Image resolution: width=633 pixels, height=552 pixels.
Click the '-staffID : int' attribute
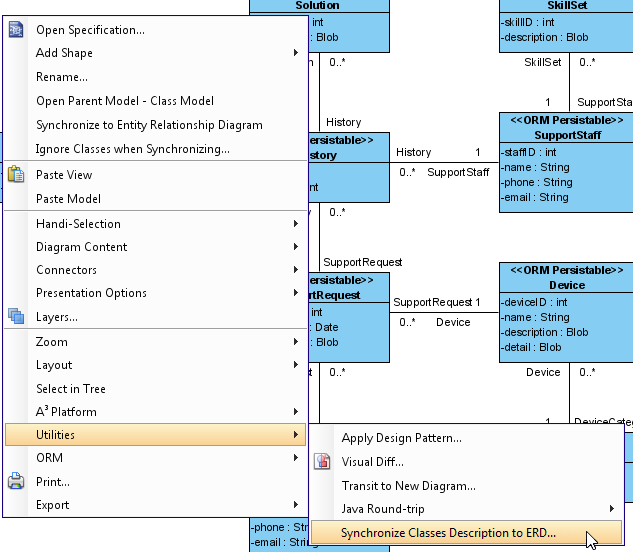pos(528,152)
